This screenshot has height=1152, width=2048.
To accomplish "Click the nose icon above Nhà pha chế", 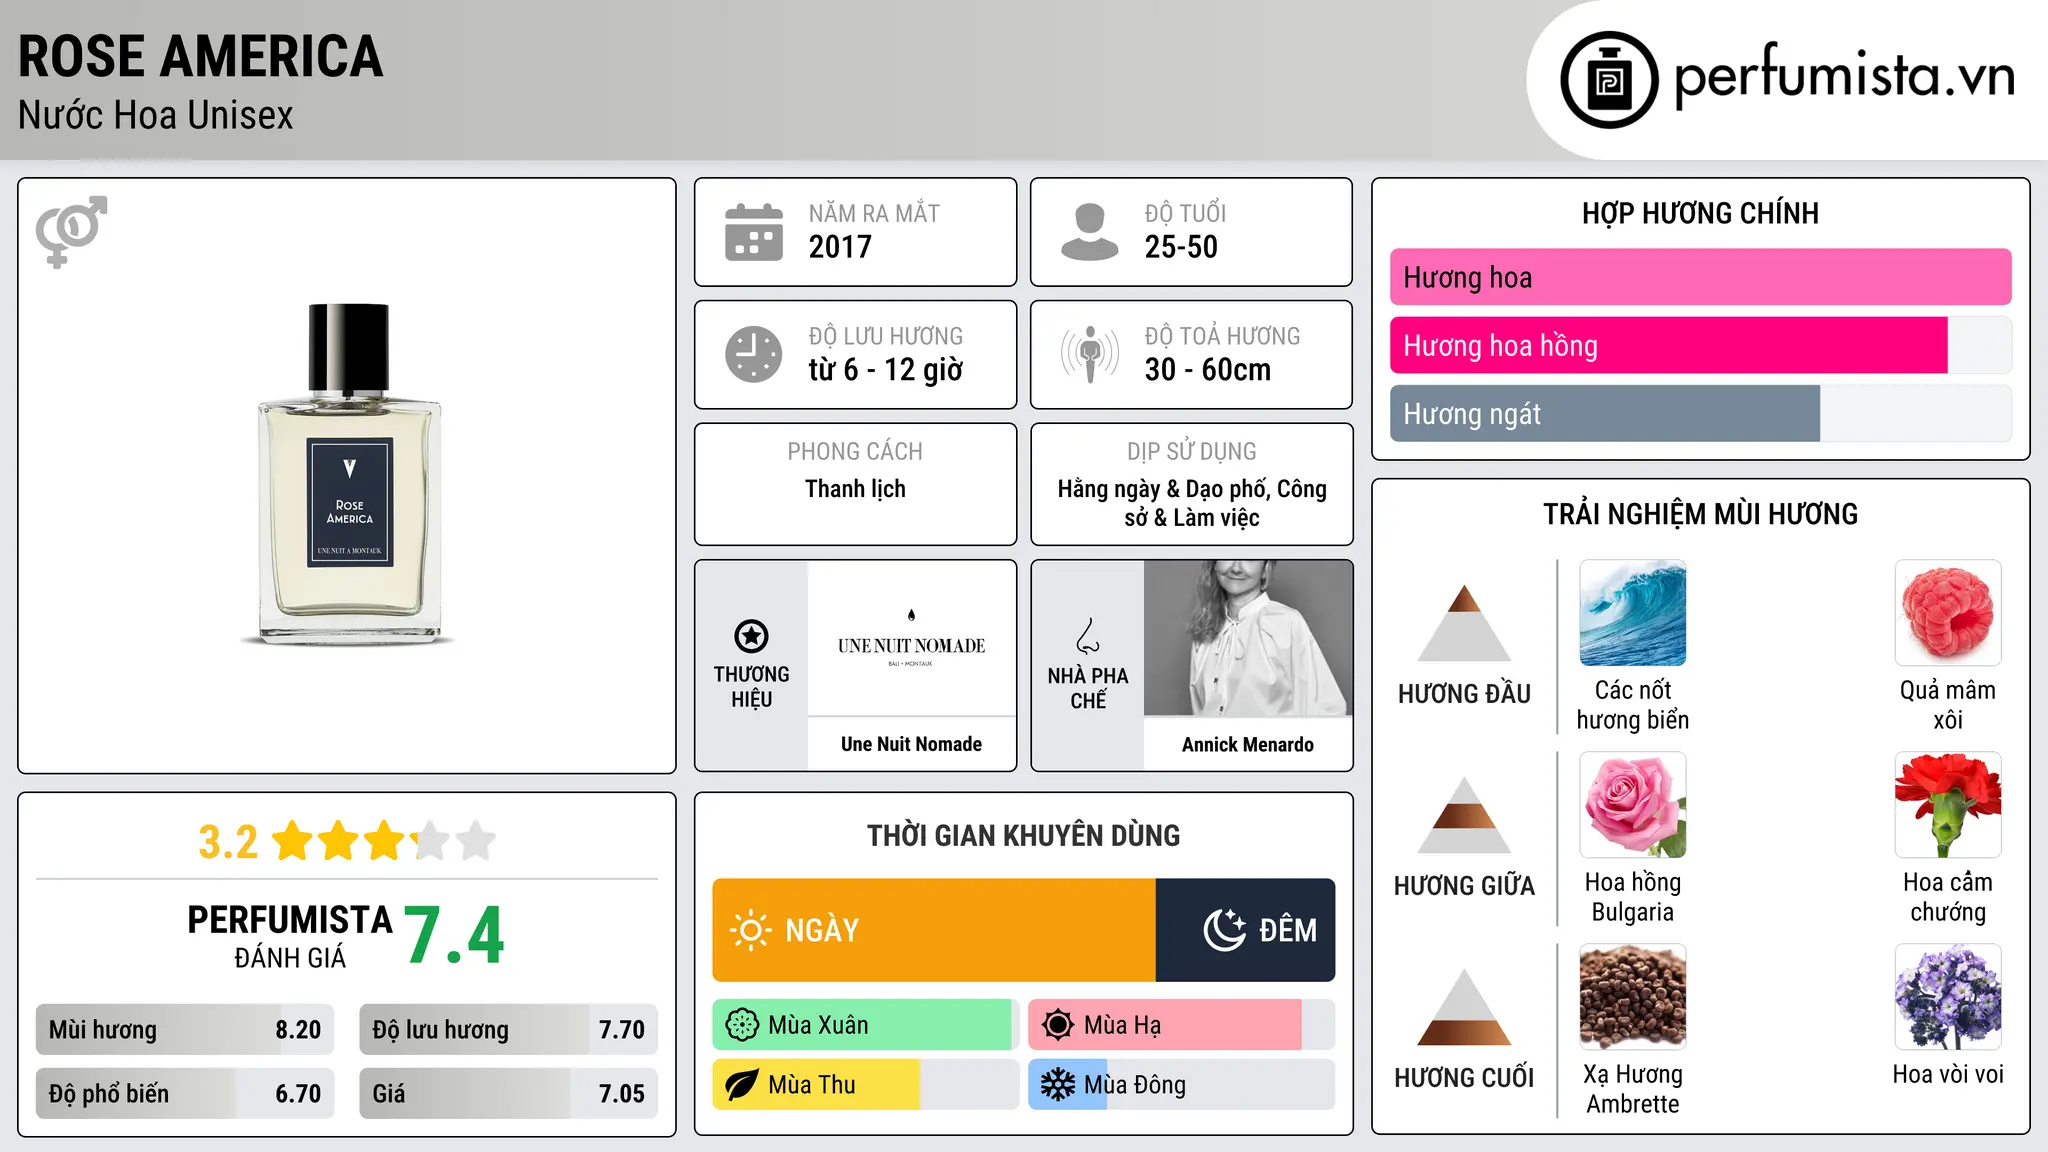I will pos(1088,636).
